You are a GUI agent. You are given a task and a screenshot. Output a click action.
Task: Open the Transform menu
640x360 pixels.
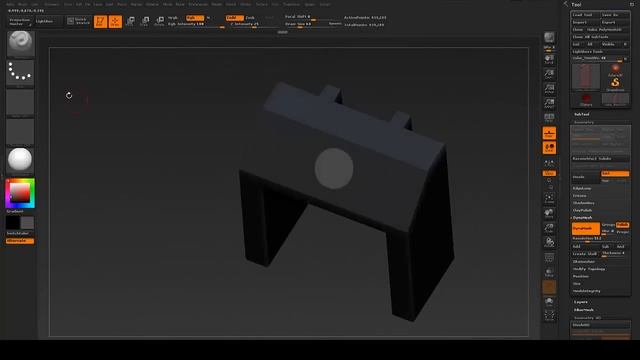coord(291,4)
